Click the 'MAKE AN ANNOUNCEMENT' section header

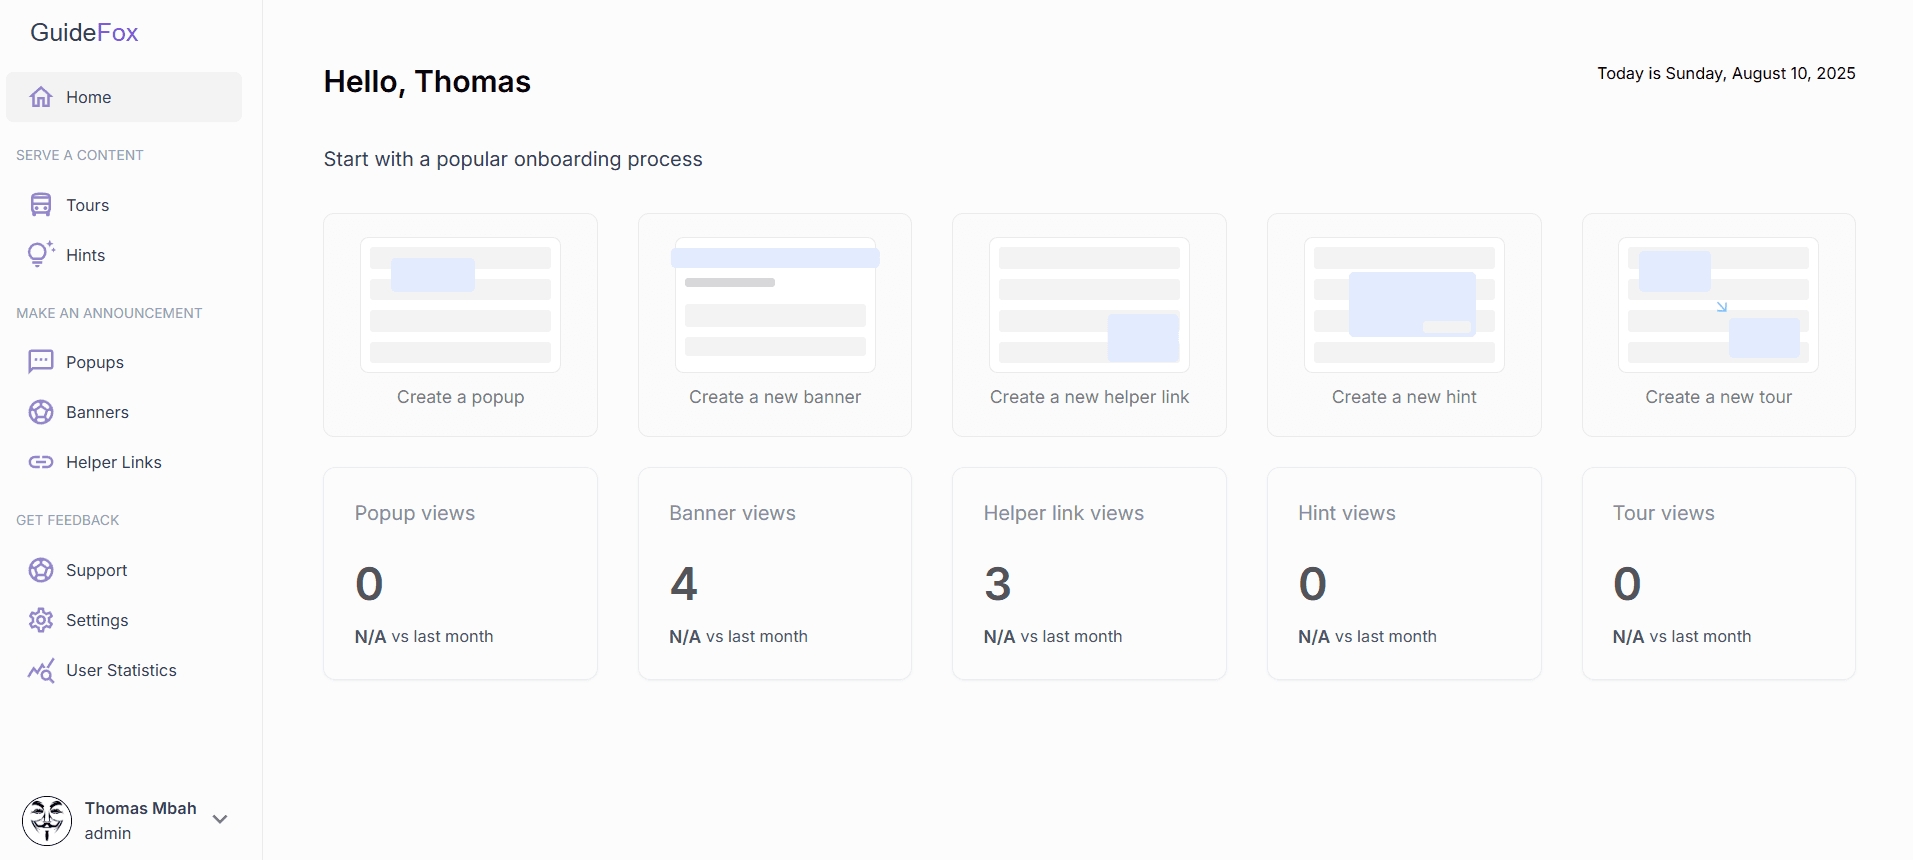click(x=109, y=313)
